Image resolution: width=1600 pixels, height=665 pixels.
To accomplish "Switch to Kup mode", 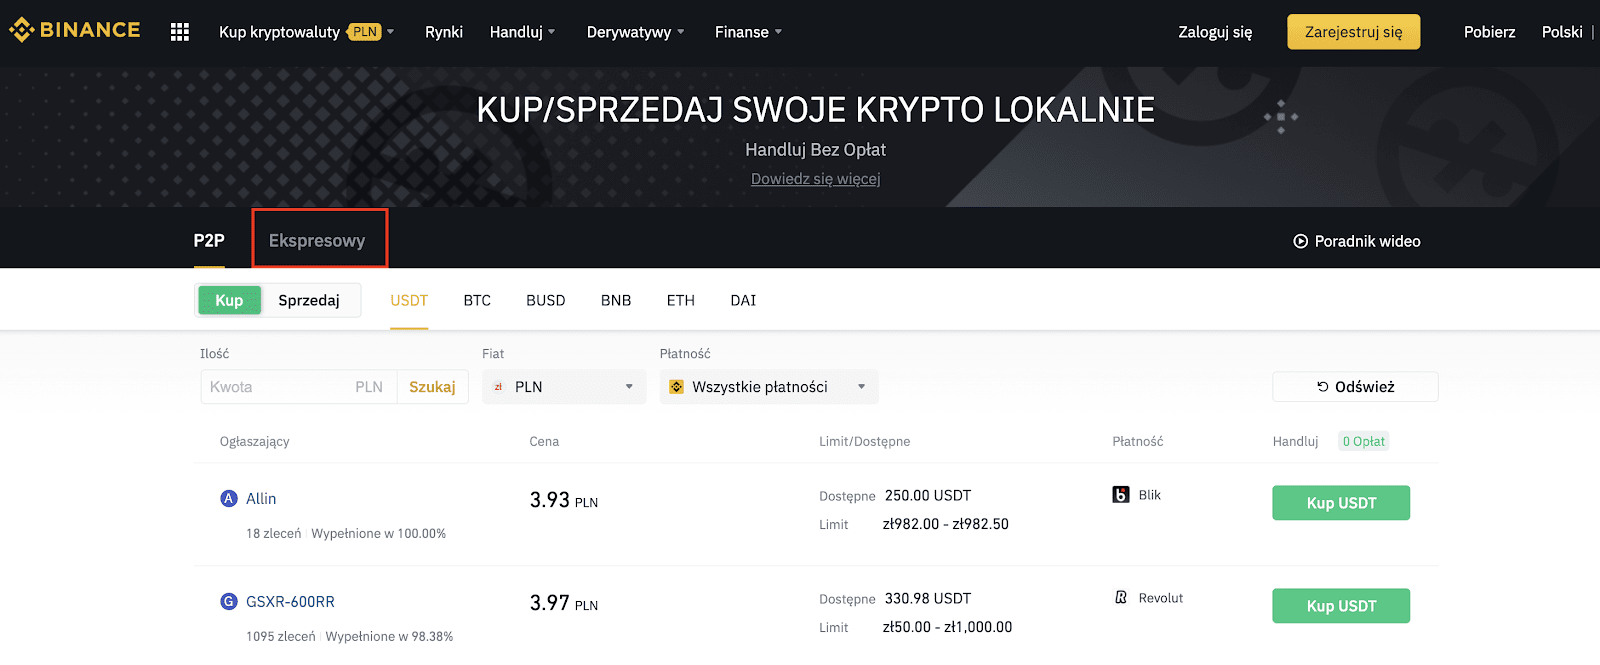I will pyautogui.click(x=229, y=300).
